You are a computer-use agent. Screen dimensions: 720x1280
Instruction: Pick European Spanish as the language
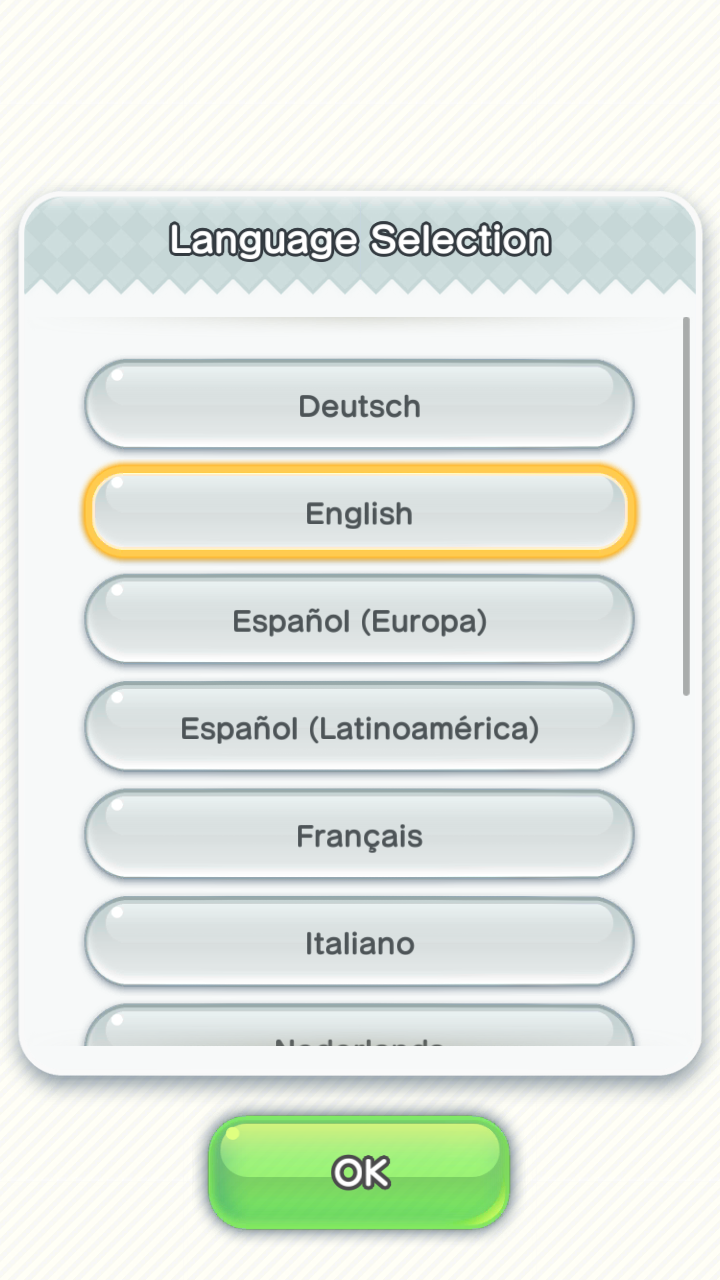click(x=359, y=621)
